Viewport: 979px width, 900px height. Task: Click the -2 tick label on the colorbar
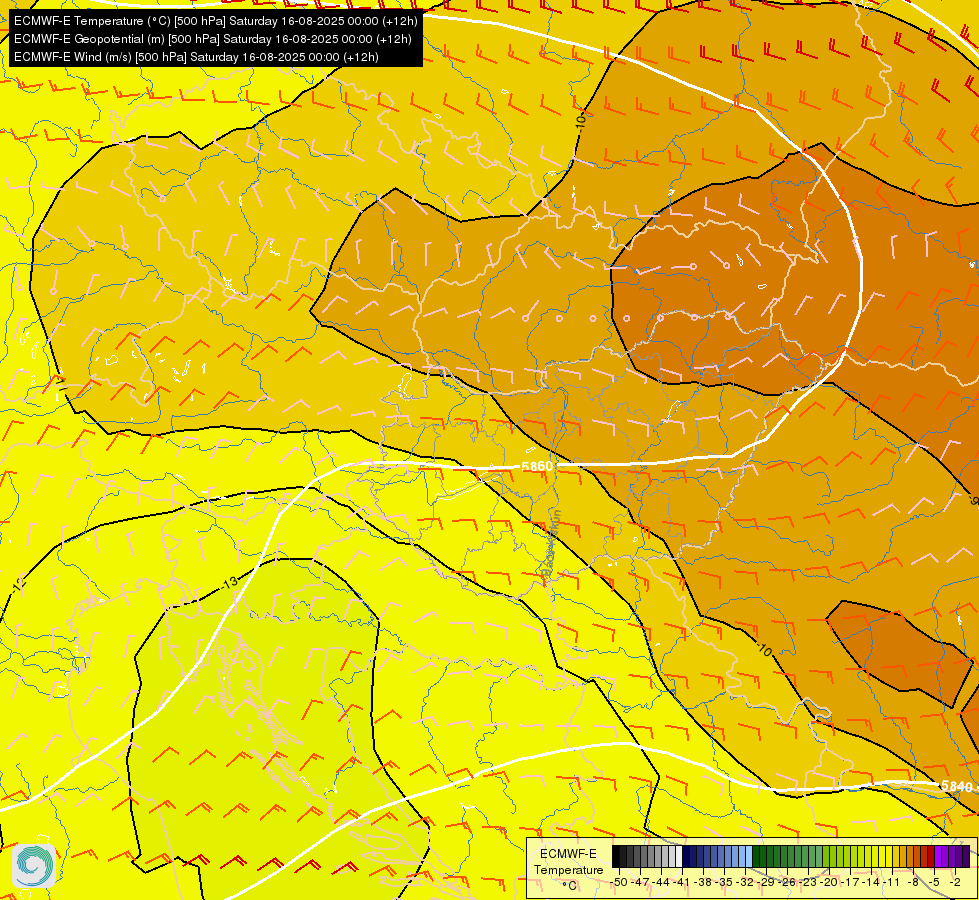pyautogui.click(x=955, y=882)
